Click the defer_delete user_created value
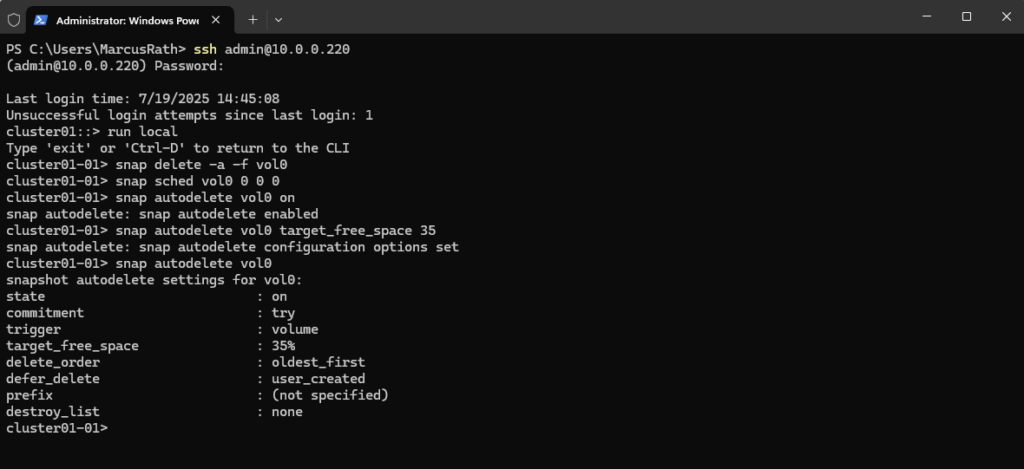Image resolution: width=1024 pixels, height=469 pixels. click(x=319, y=379)
